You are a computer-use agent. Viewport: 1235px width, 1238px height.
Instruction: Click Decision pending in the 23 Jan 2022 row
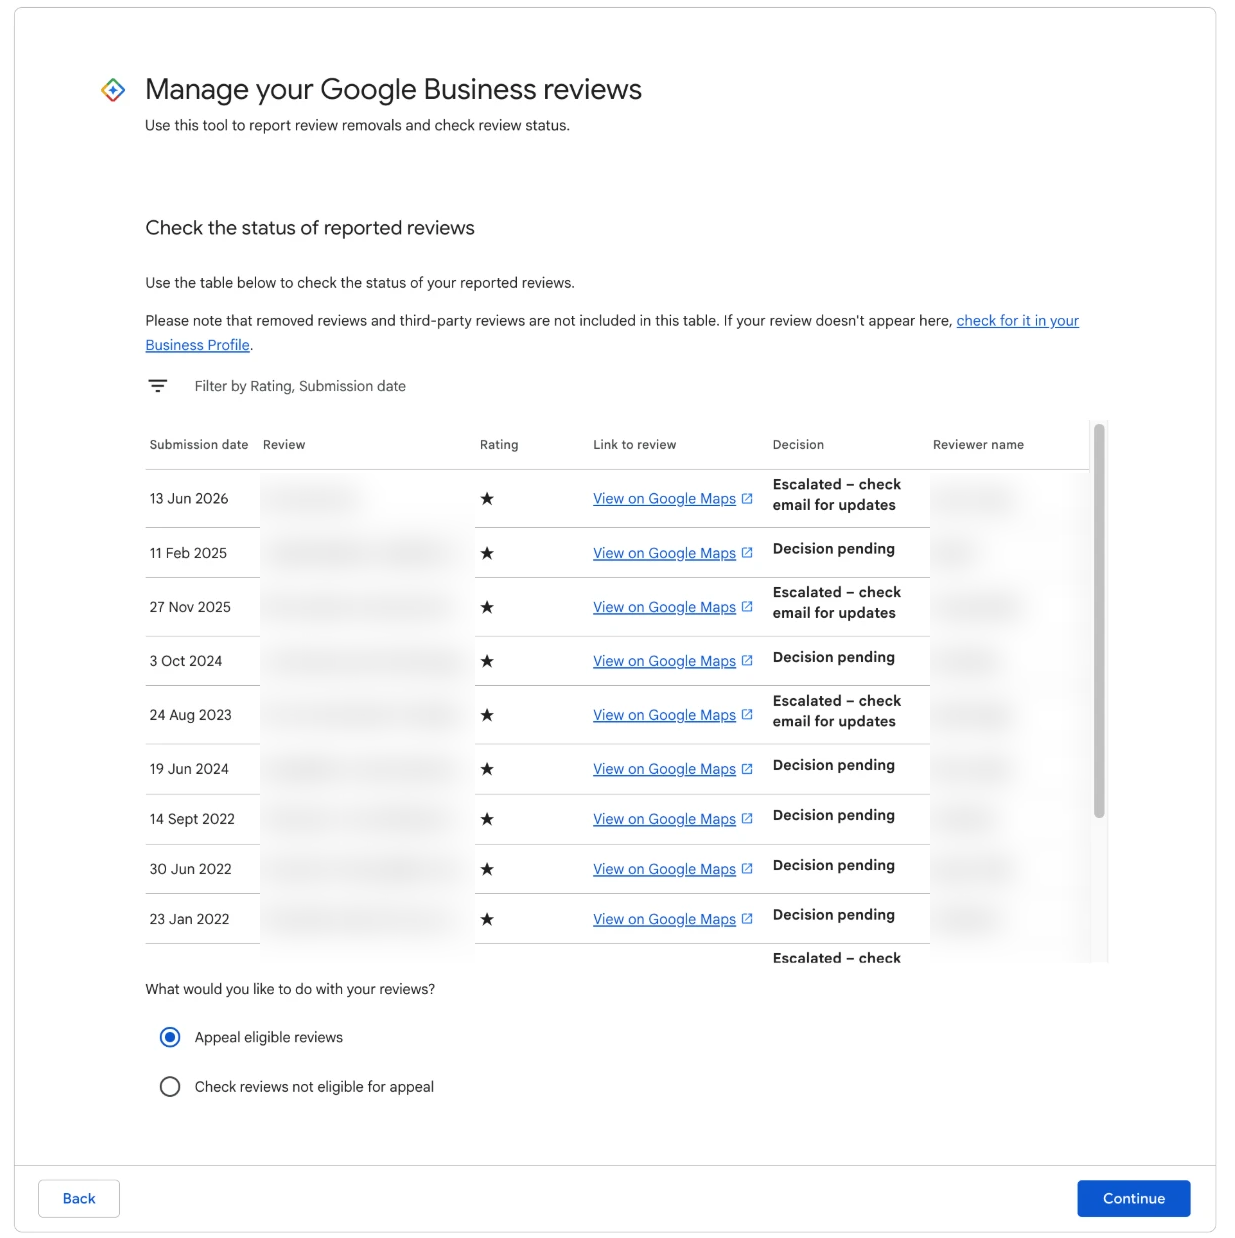point(834,915)
